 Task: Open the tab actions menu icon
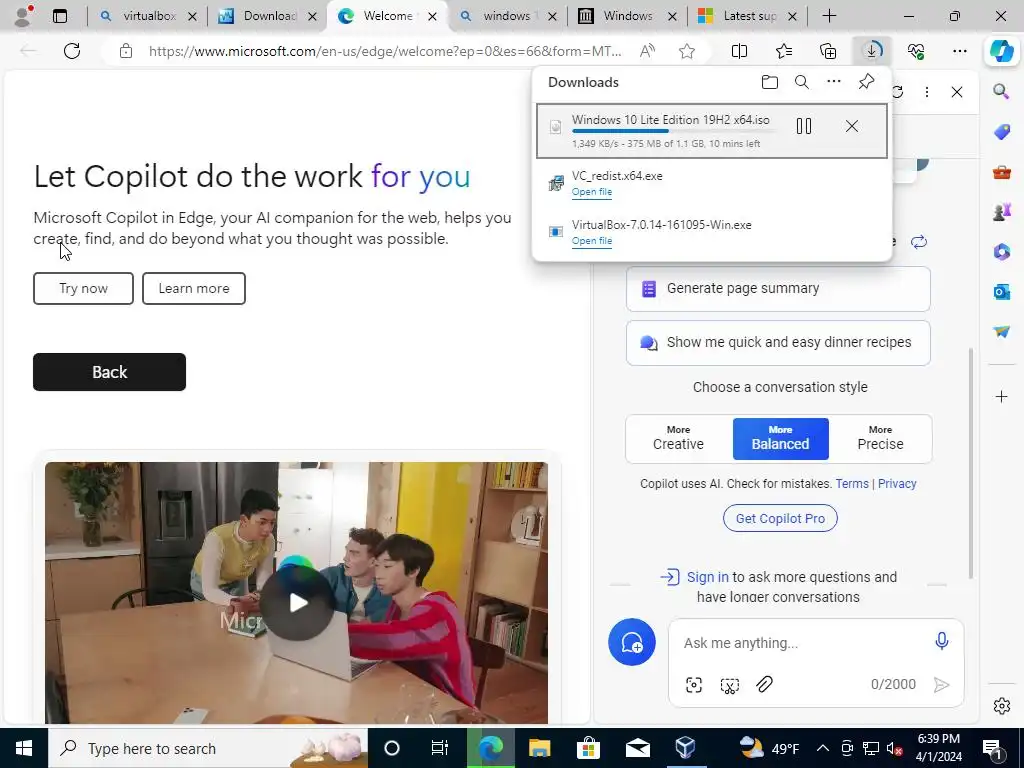tap(59, 16)
